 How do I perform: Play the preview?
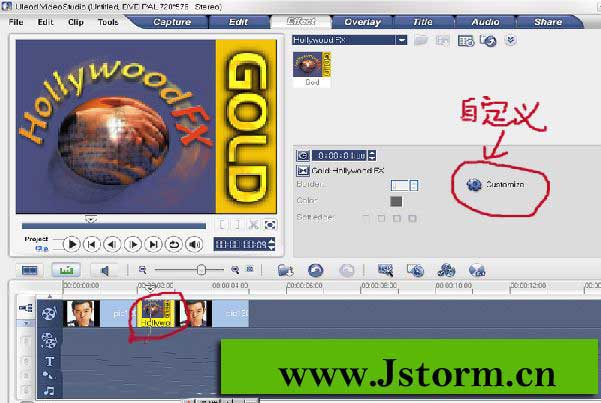pos(72,244)
